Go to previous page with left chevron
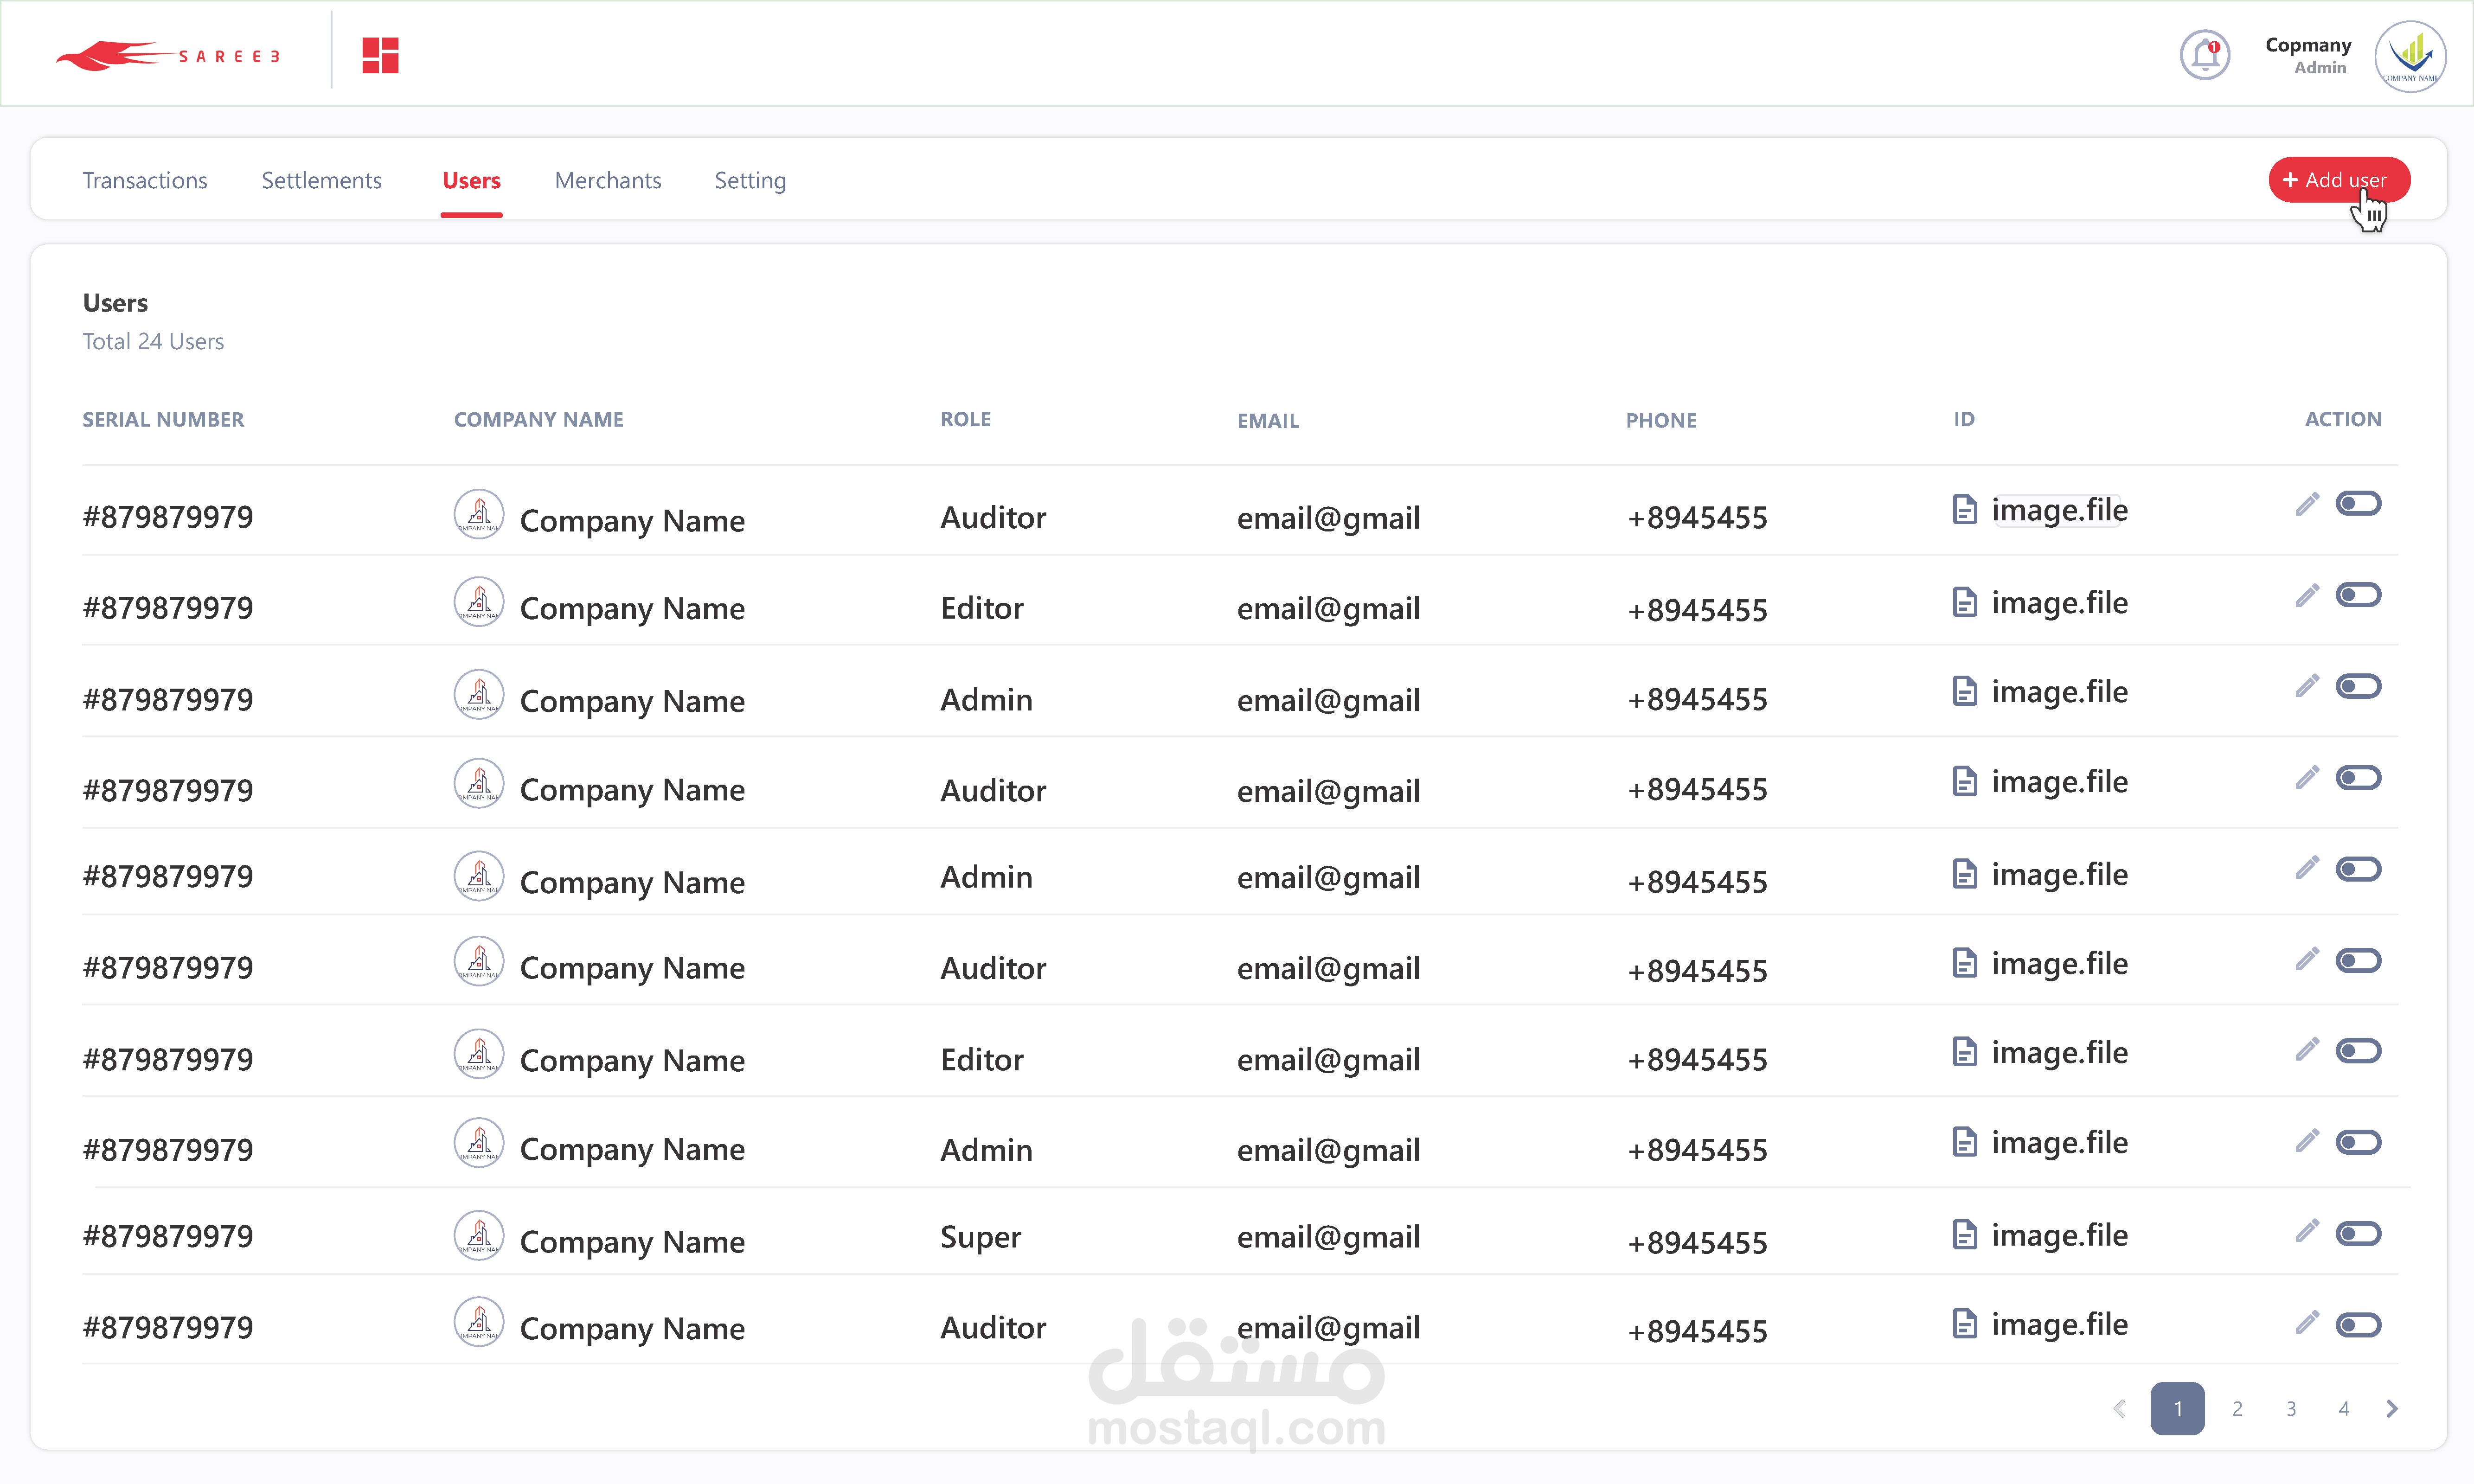This screenshot has width=2474, height=1484. click(2119, 1408)
